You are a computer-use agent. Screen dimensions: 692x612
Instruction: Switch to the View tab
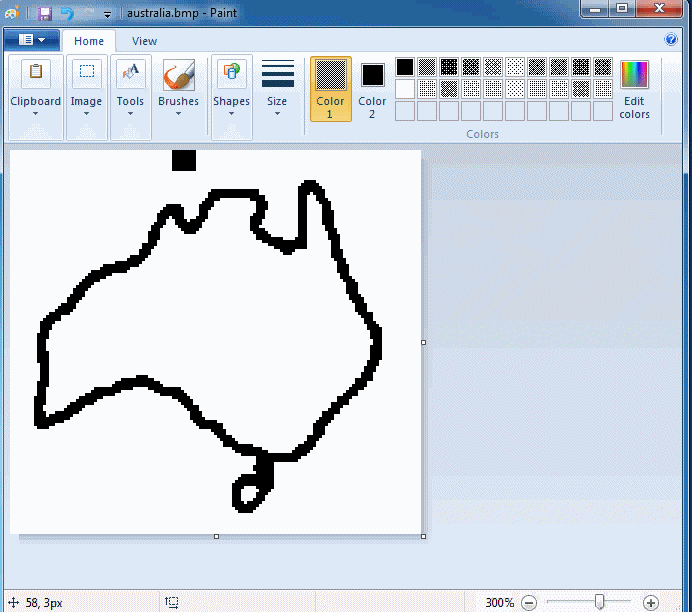click(144, 41)
